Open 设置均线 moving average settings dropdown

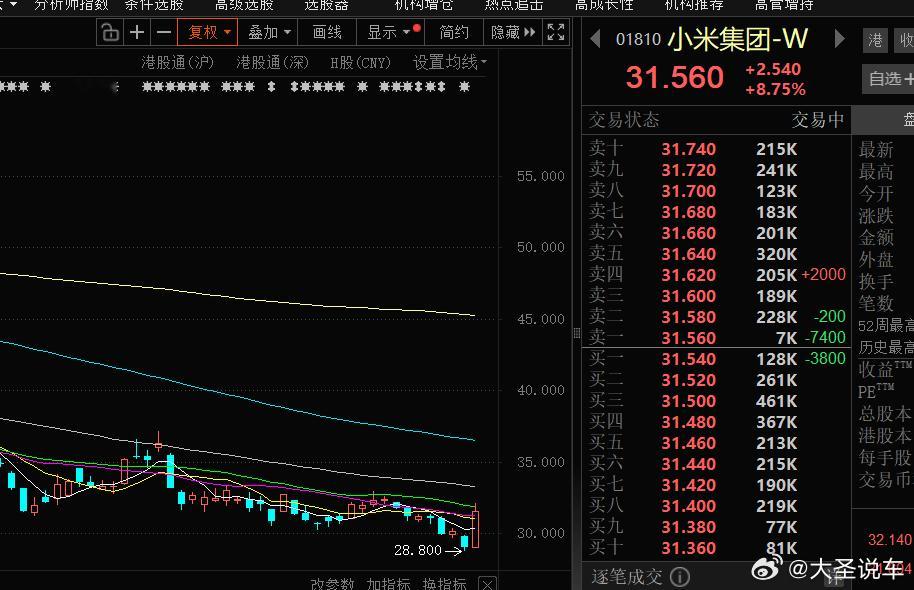pyautogui.click(x=449, y=62)
